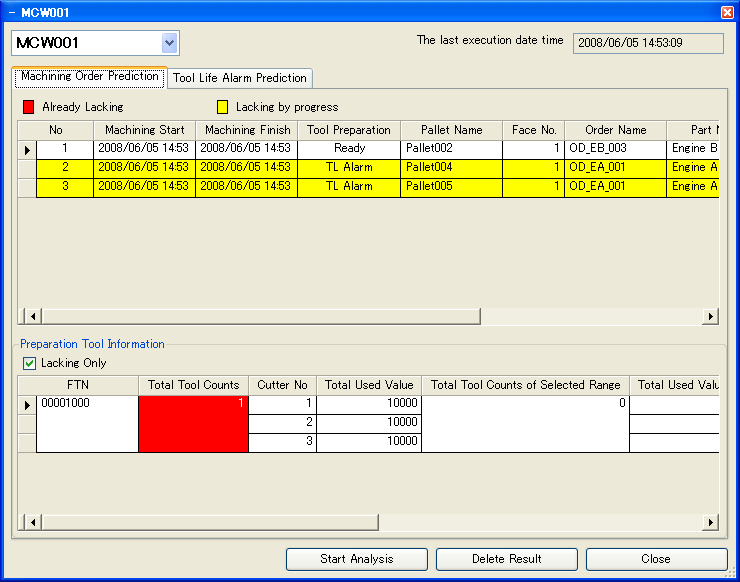This screenshot has height=582, width=740.
Task: Click the yellow Lacking by progress swatch
Action: pos(222,107)
